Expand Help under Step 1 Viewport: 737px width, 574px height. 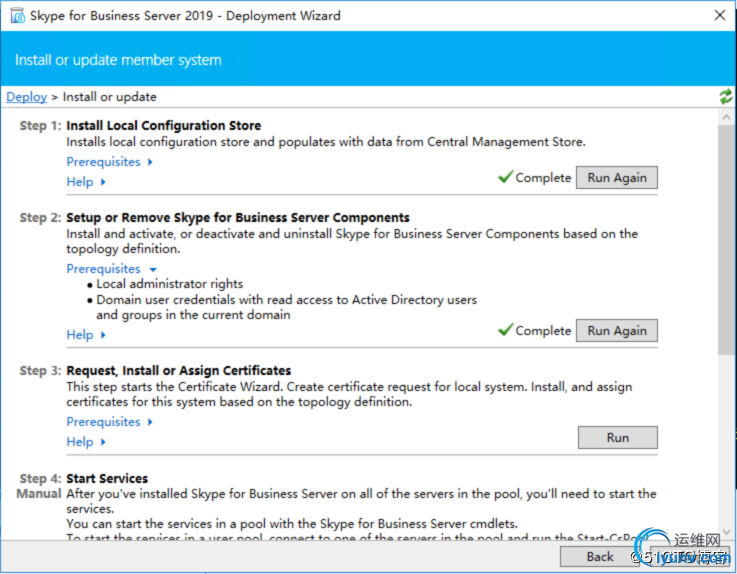click(86, 182)
